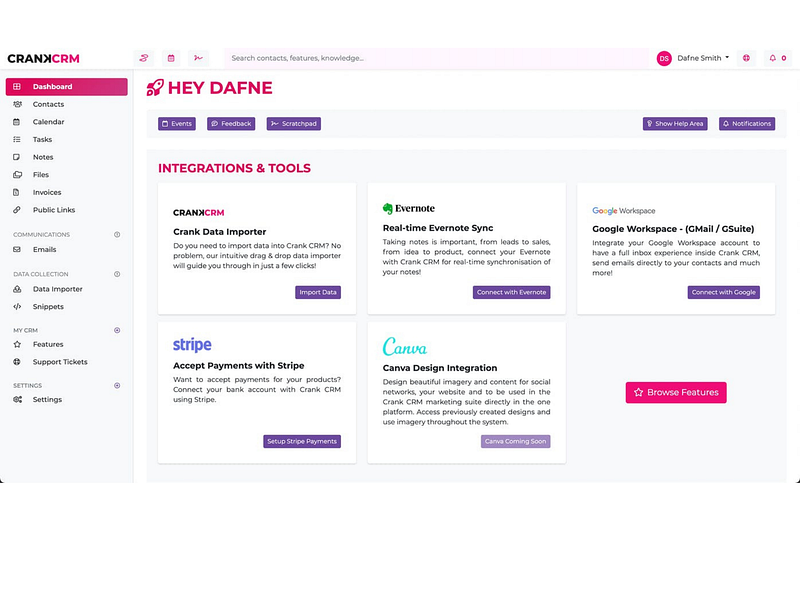Click the Support Tickets icon in sidebar
Image resolution: width=800 pixels, height=600 pixels.
[x=17, y=362]
